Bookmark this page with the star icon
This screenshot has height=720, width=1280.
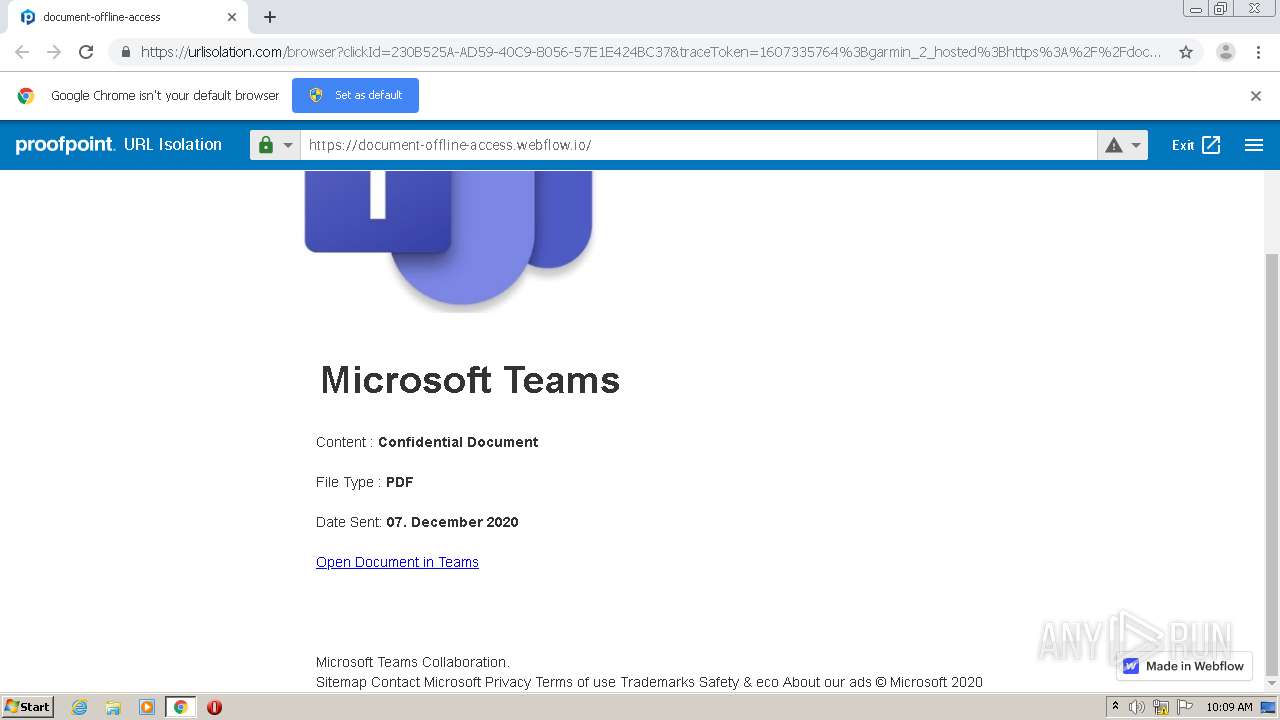tap(1186, 52)
